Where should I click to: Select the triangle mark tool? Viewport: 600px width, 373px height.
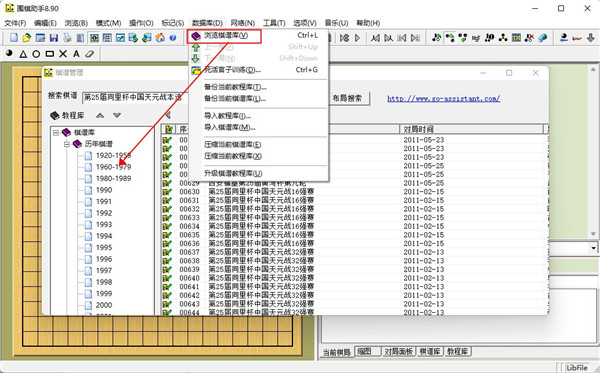[23, 54]
